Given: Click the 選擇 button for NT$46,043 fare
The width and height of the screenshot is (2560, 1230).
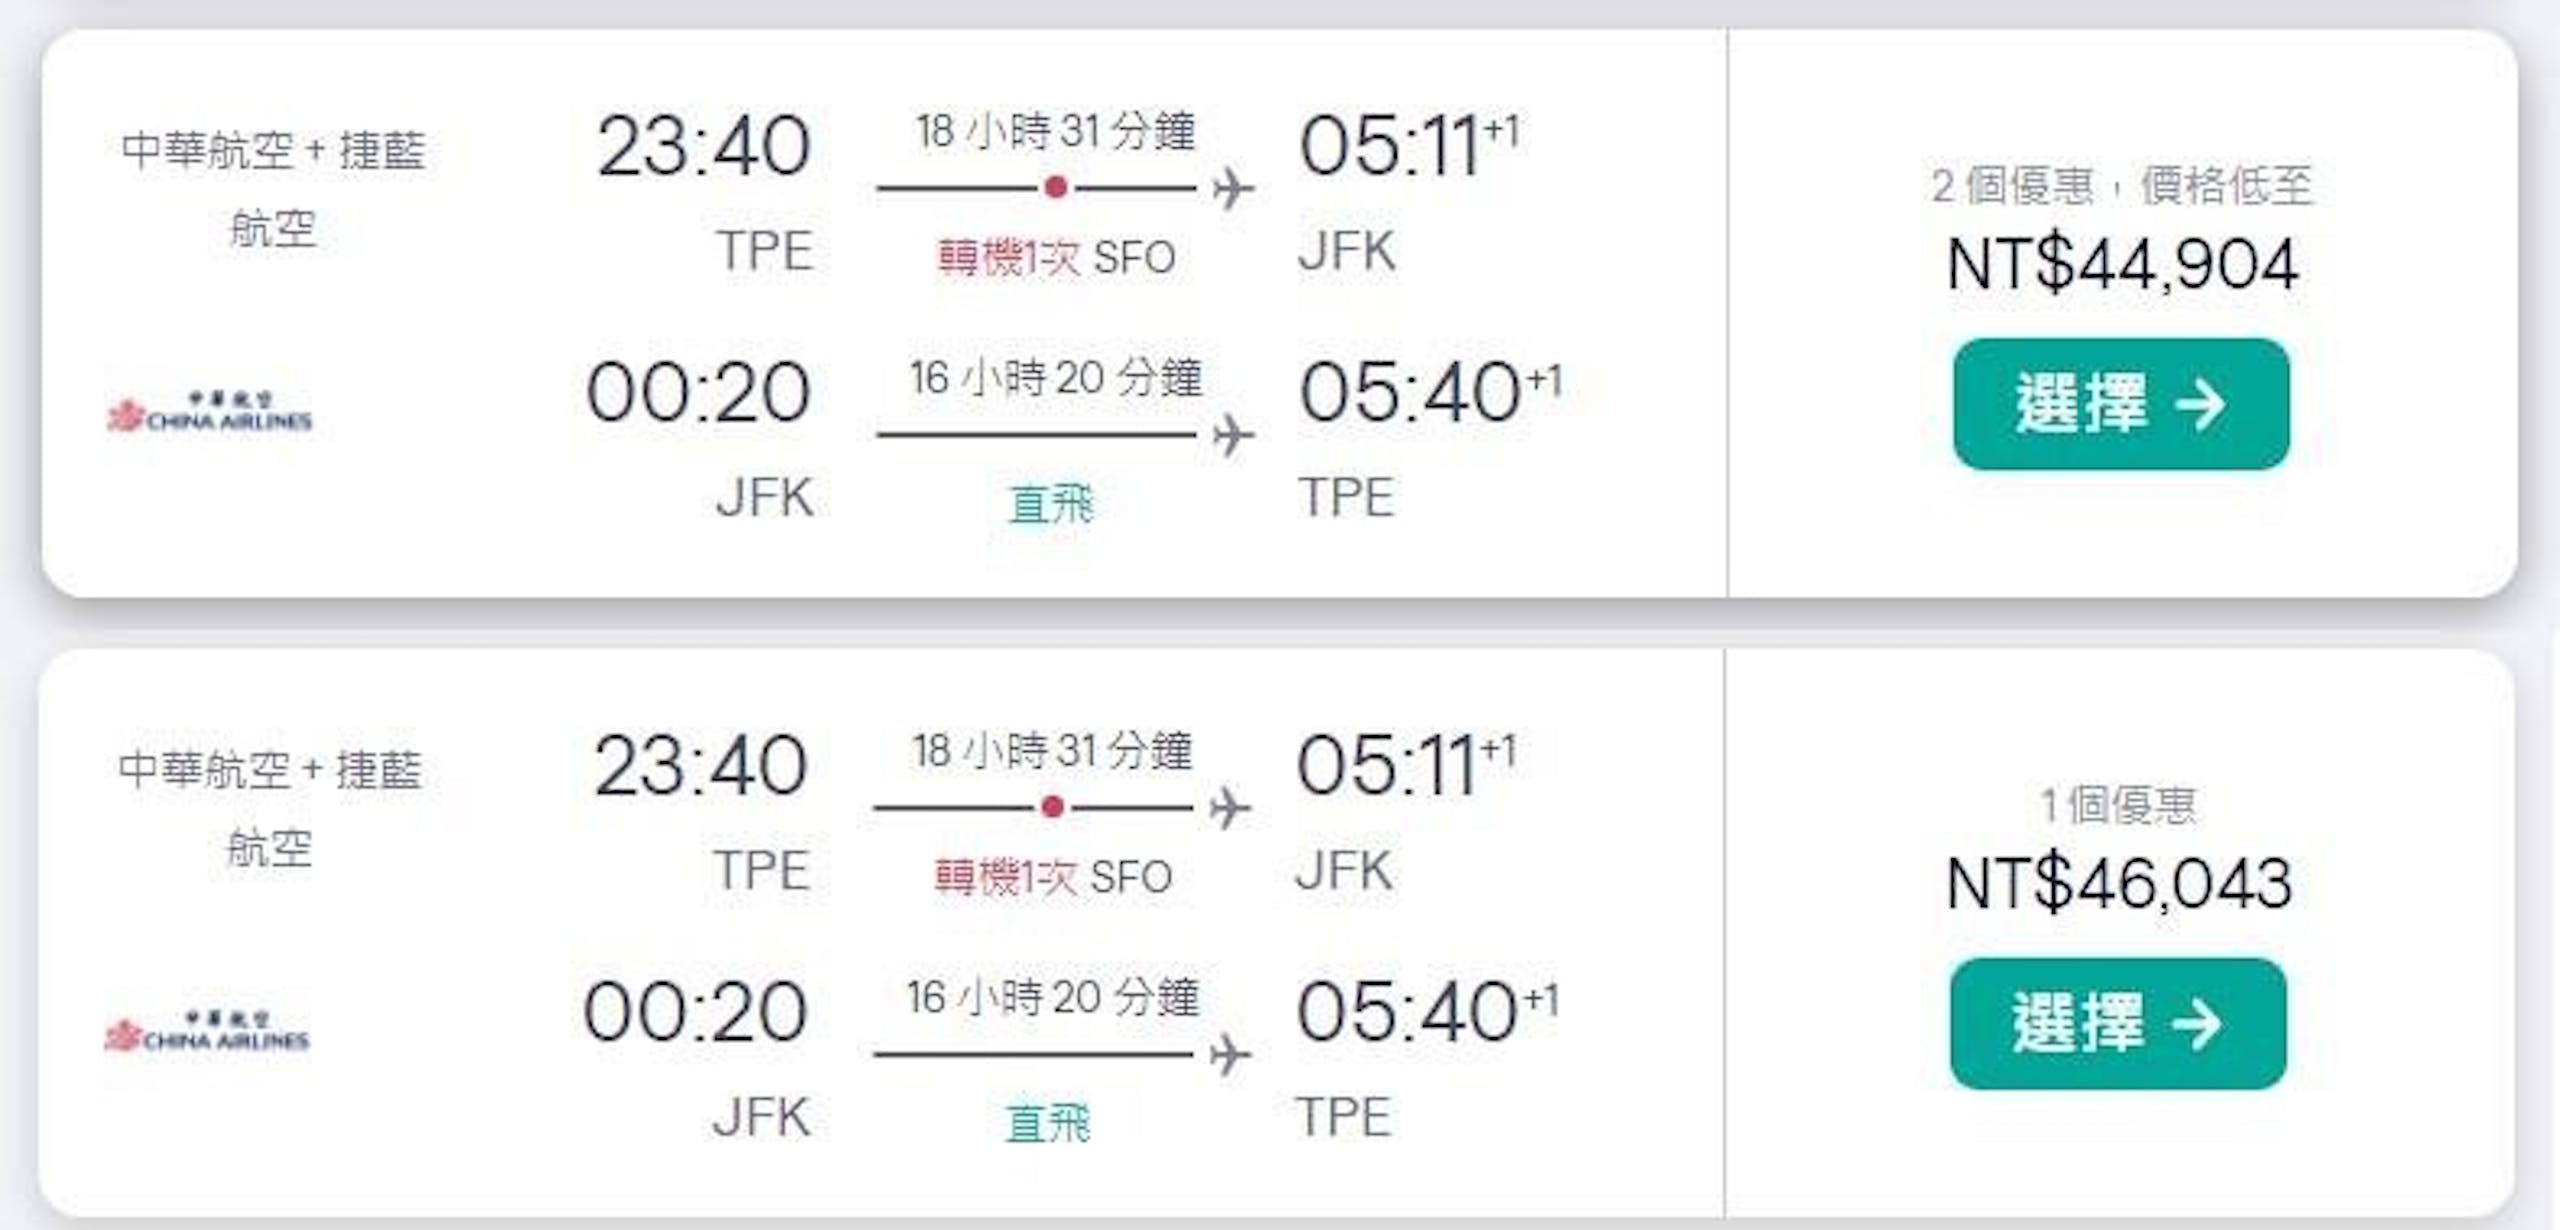Looking at the screenshot, I should click(2118, 1023).
